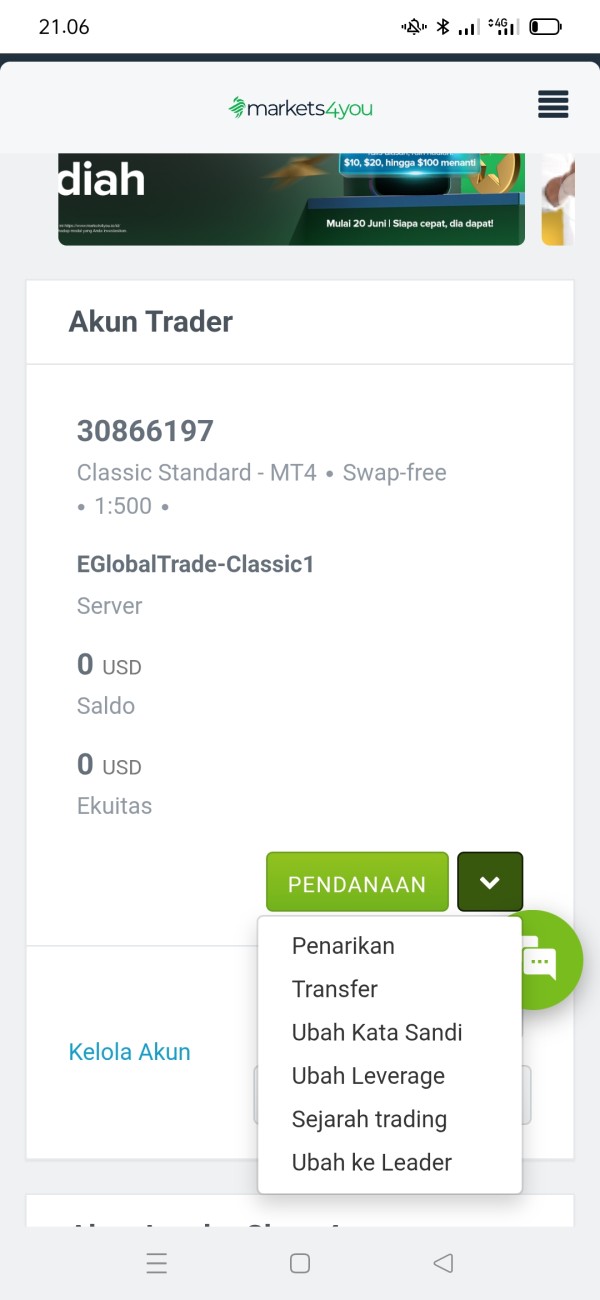Open the Kelola Akun link

(x=129, y=1052)
